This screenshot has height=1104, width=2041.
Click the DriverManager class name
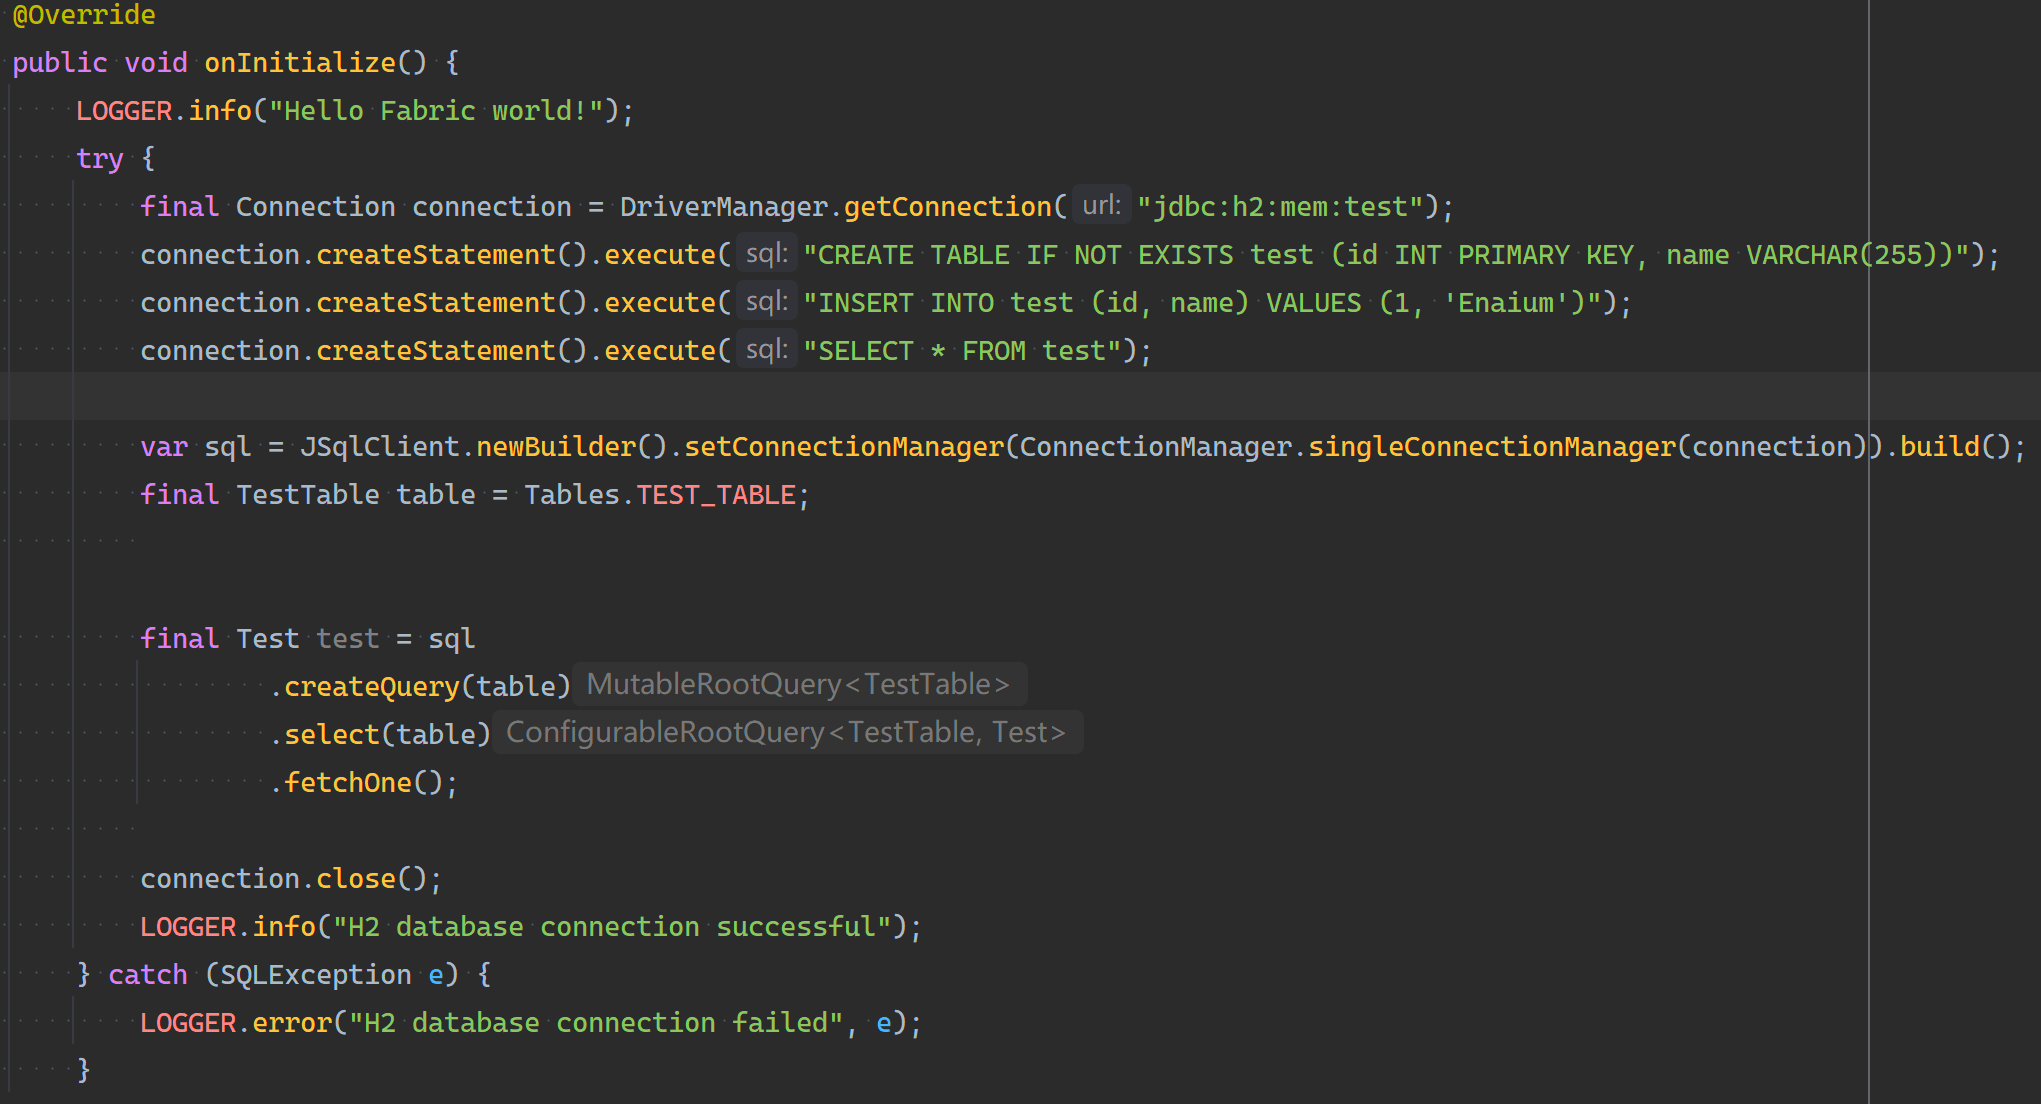pos(723,207)
